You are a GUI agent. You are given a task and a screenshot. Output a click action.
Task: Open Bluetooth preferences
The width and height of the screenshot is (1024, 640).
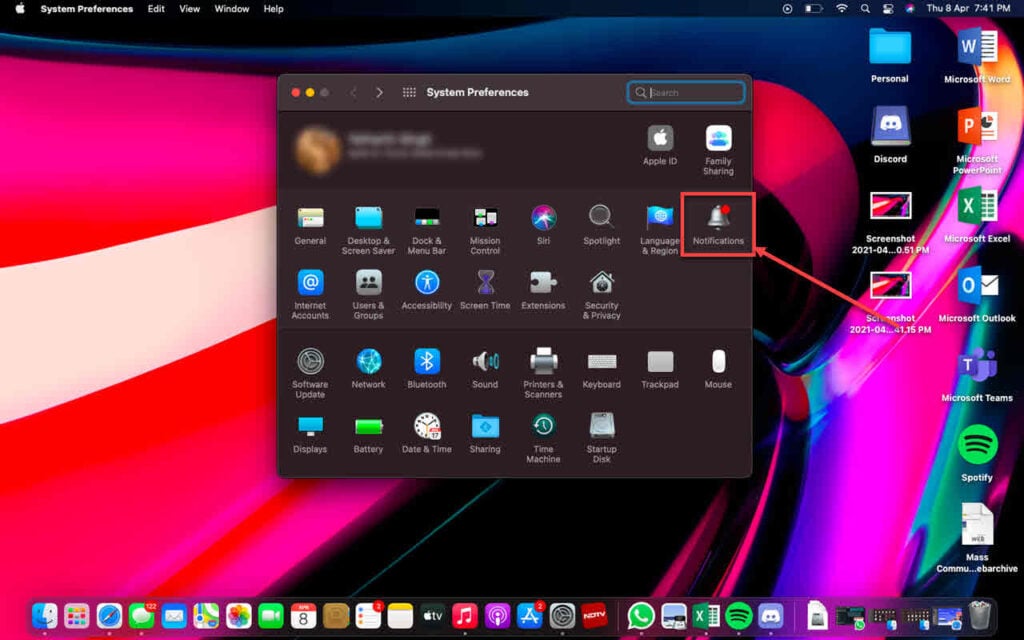pyautogui.click(x=426, y=369)
